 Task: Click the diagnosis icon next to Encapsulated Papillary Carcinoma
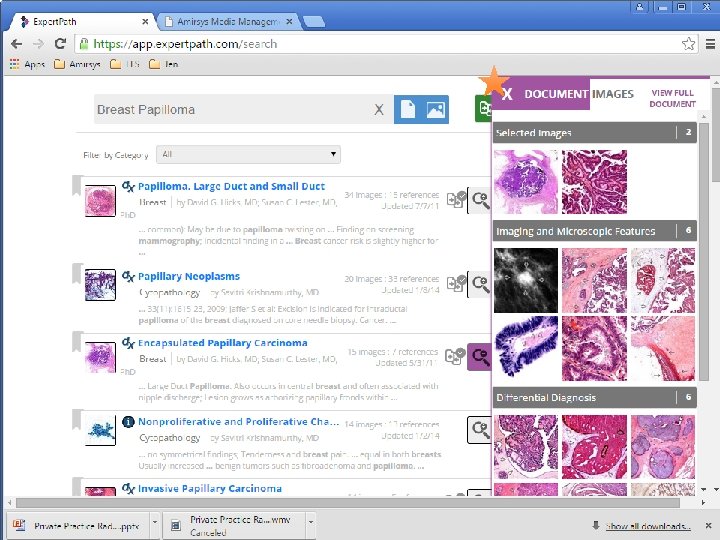[x=128, y=343]
